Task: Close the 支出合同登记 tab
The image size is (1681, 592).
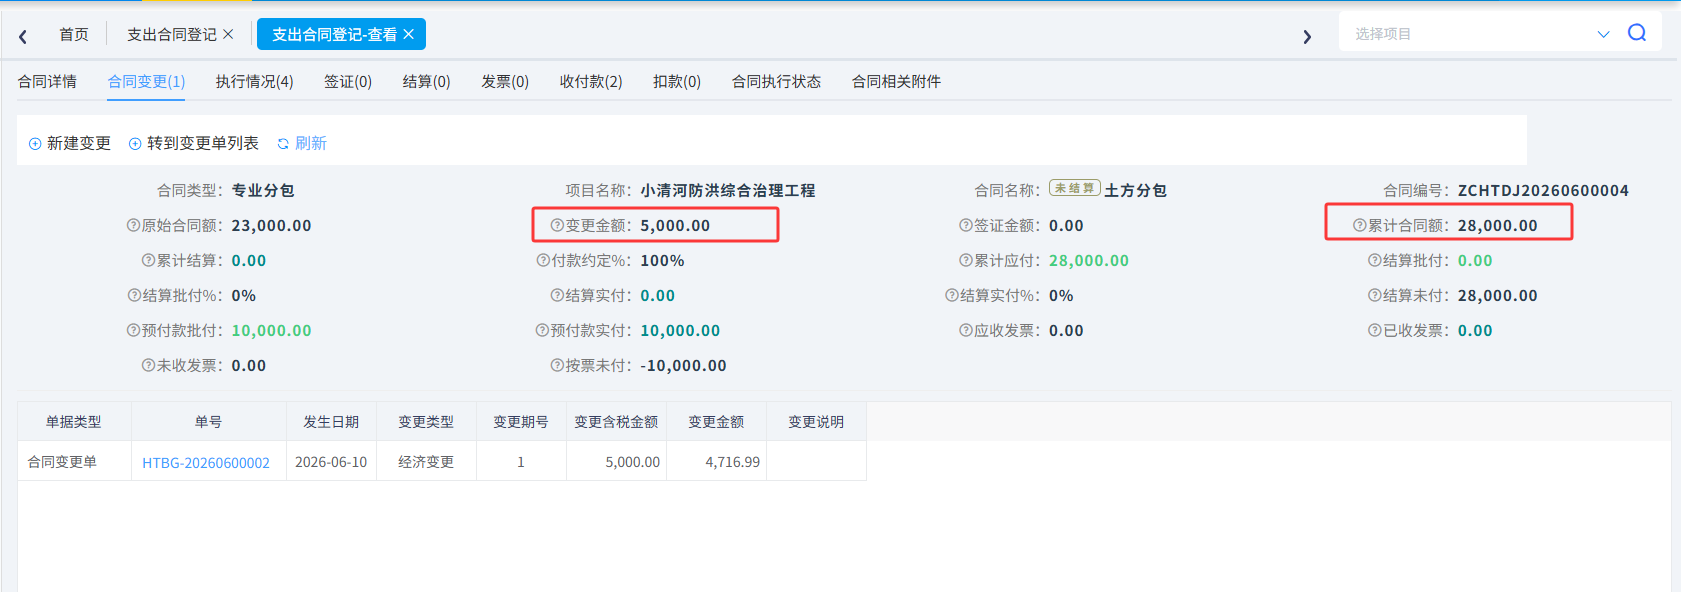Action: pos(228,34)
